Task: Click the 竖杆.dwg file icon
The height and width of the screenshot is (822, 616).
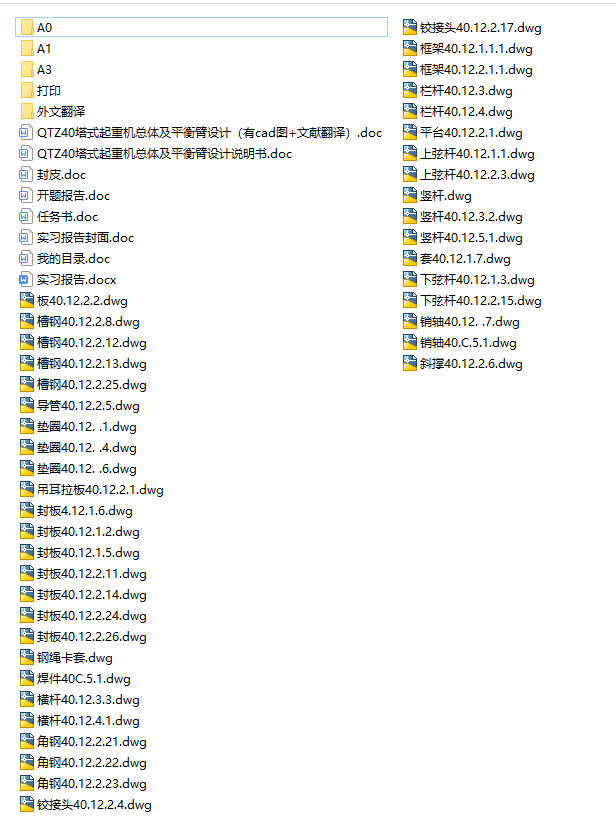Action: (x=410, y=195)
